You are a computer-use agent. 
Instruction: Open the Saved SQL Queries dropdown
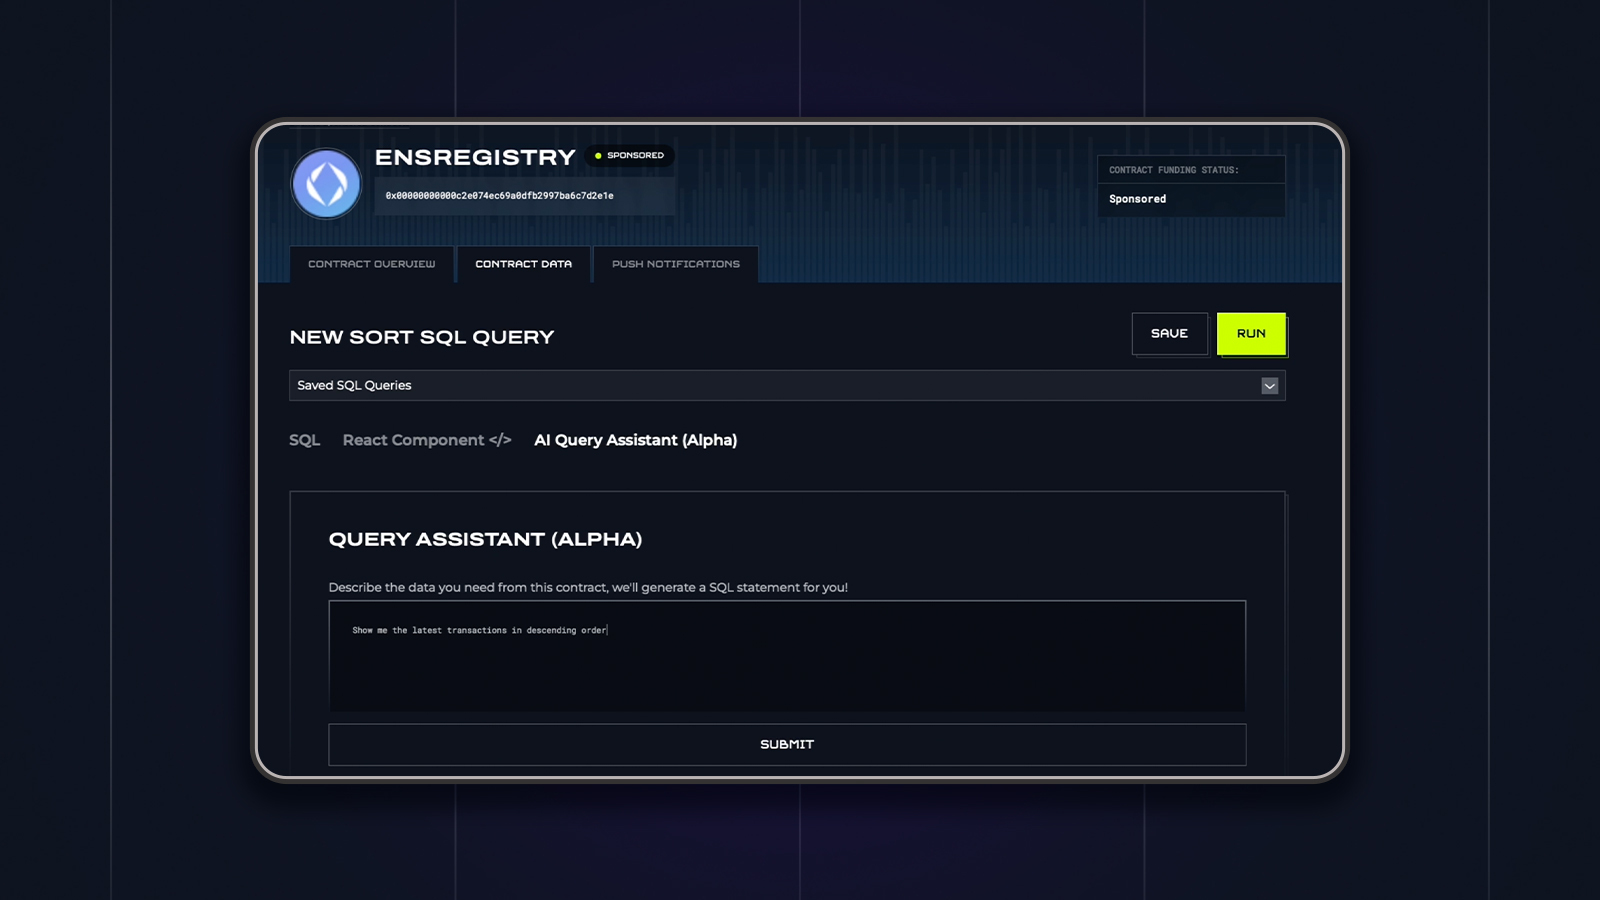click(x=786, y=386)
